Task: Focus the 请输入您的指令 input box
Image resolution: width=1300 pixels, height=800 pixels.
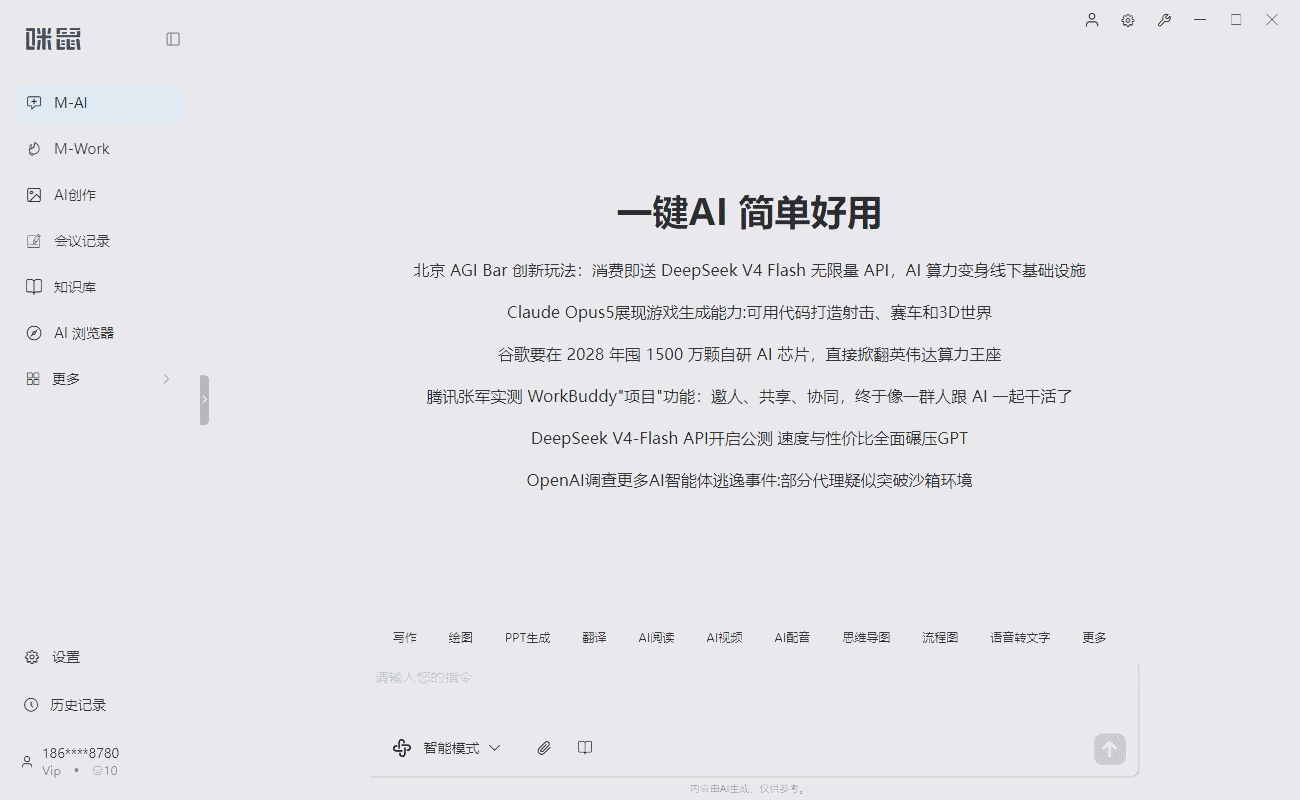Action: pyautogui.click(x=754, y=691)
